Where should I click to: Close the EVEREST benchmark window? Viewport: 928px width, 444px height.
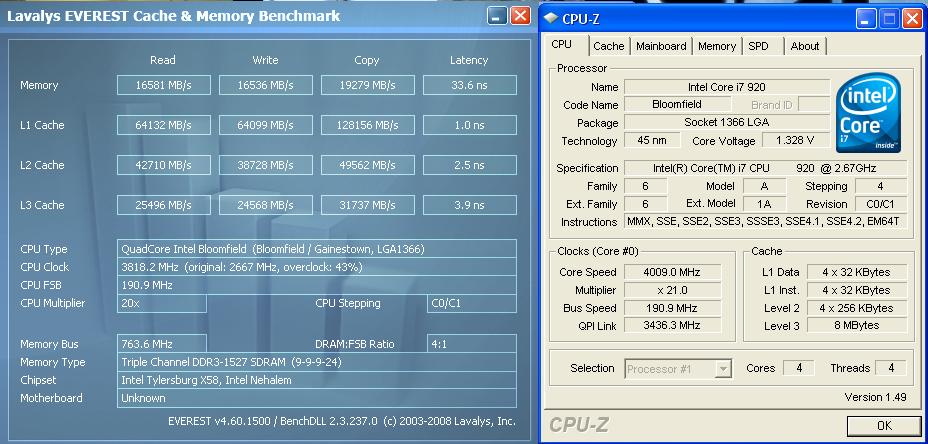pos(520,15)
